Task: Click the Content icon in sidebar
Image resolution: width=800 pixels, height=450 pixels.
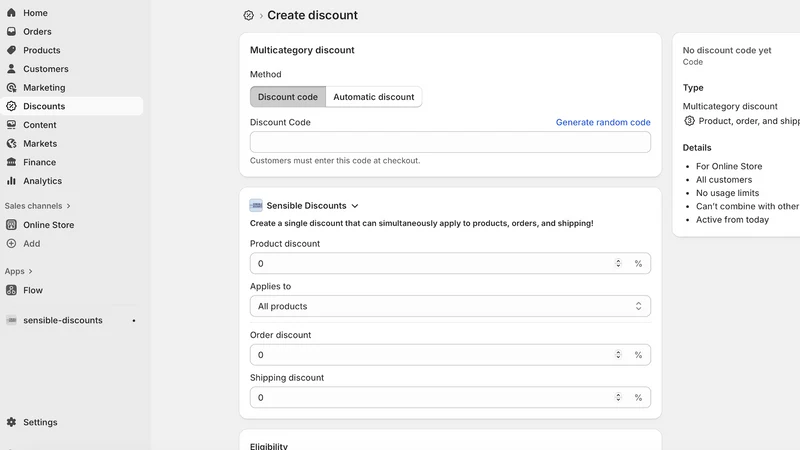Action: point(11,125)
